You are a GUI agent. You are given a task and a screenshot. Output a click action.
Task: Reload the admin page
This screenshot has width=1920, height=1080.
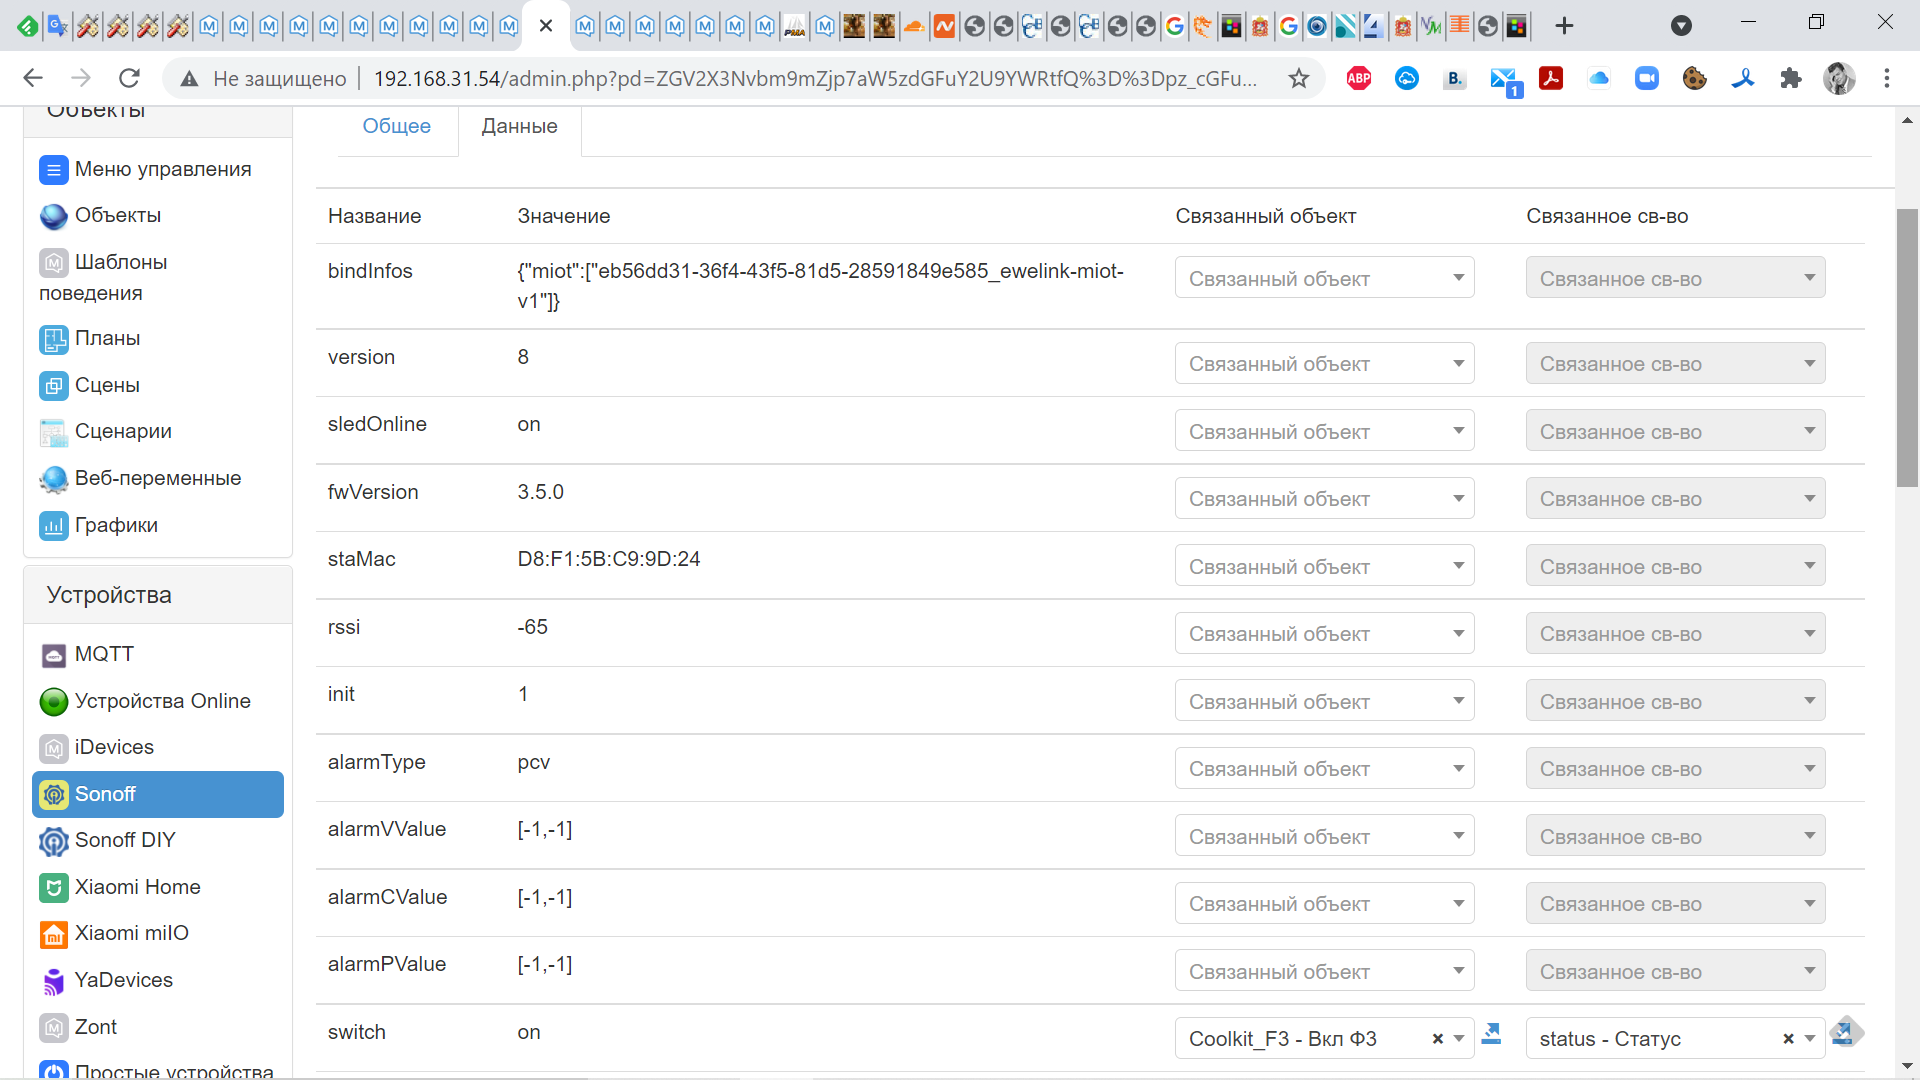tap(129, 78)
